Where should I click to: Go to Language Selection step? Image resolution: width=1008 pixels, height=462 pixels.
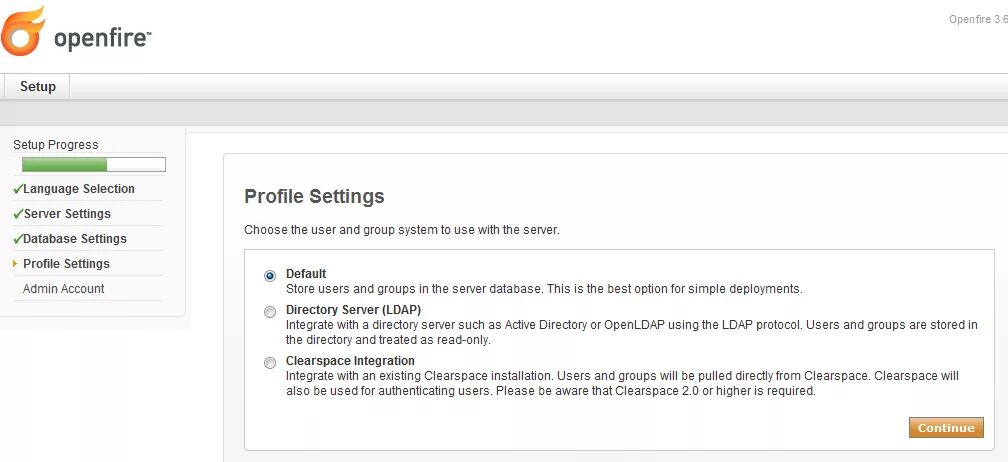[79, 189]
